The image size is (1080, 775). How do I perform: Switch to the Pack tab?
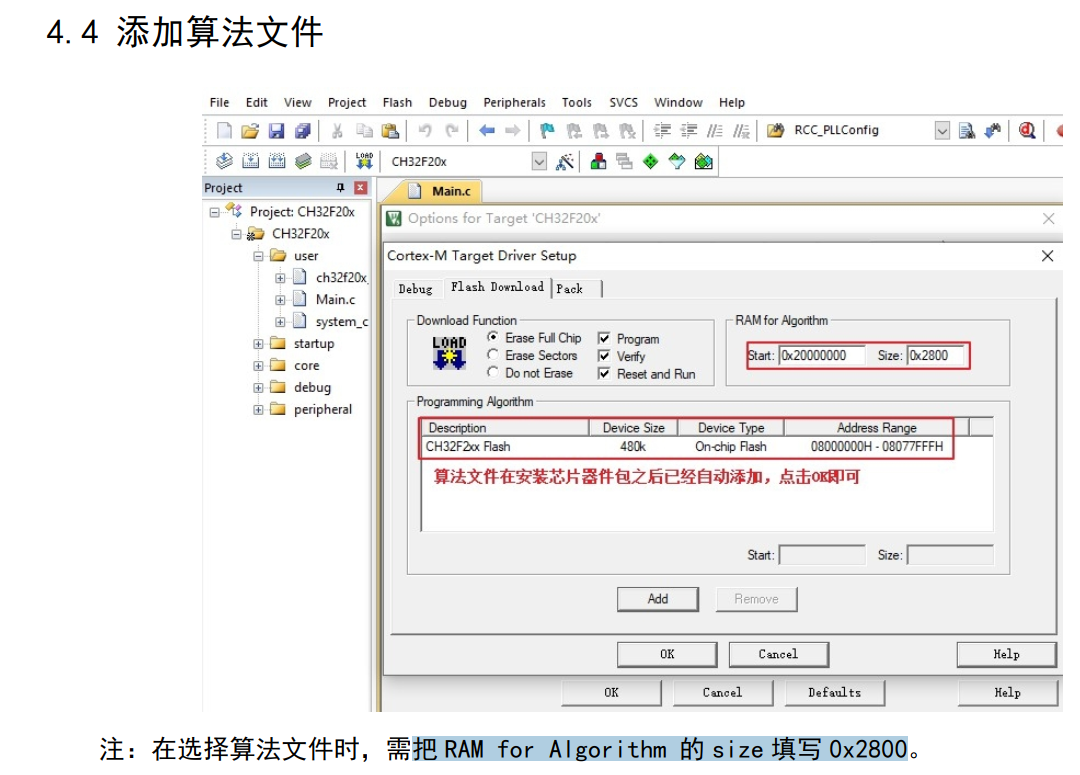(x=570, y=289)
